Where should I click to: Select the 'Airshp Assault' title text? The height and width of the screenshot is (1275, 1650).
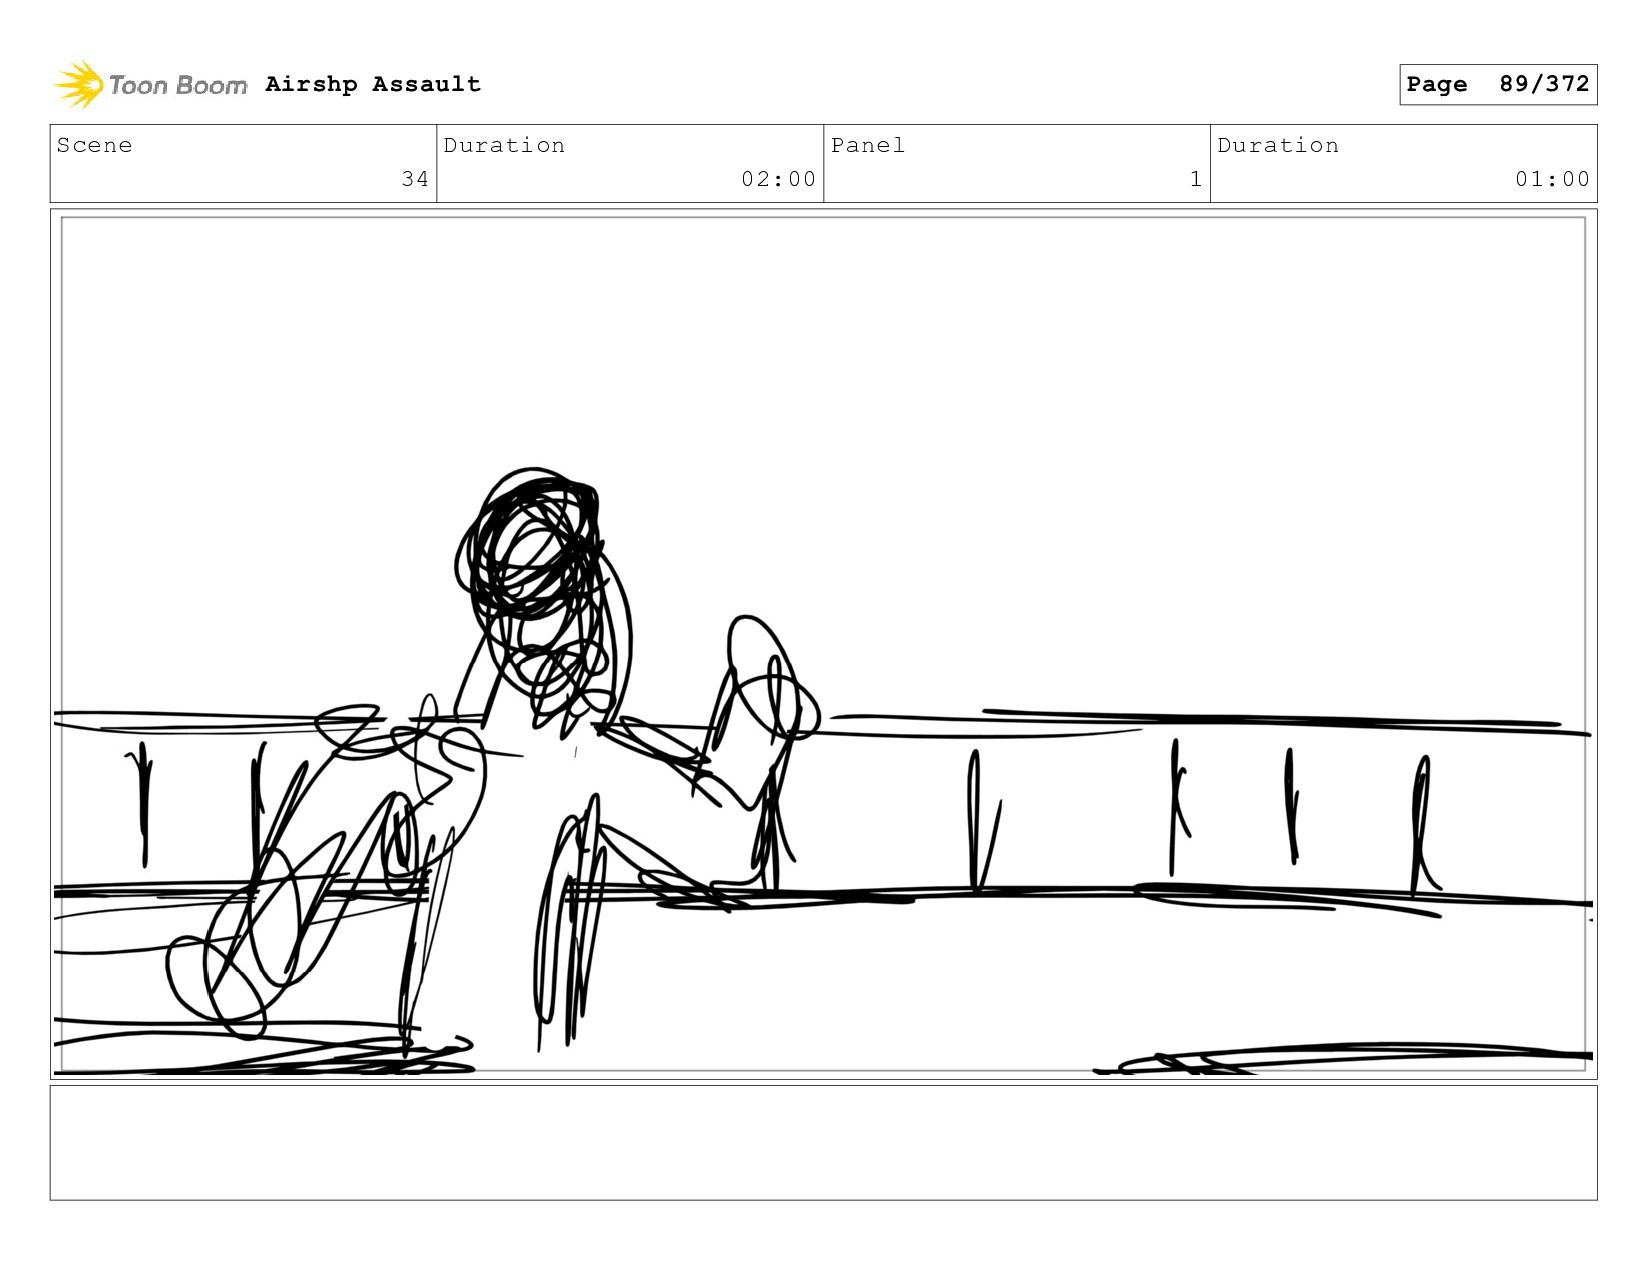[373, 84]
